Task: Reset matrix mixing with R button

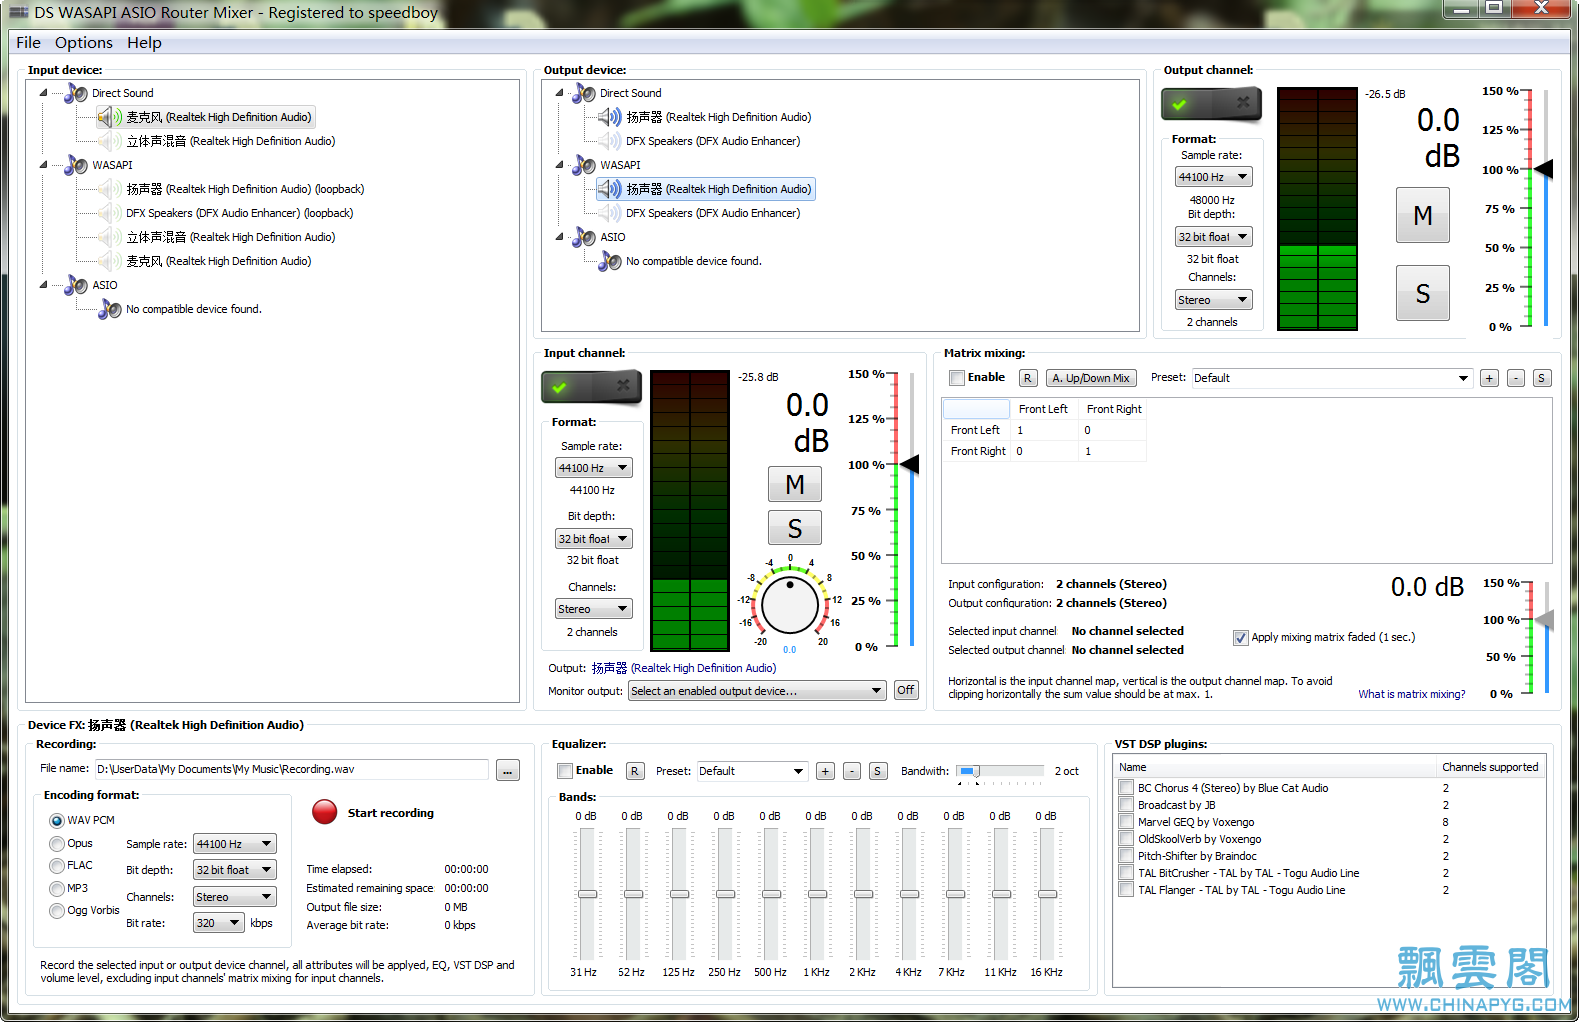Action: tap(1028, 378)
